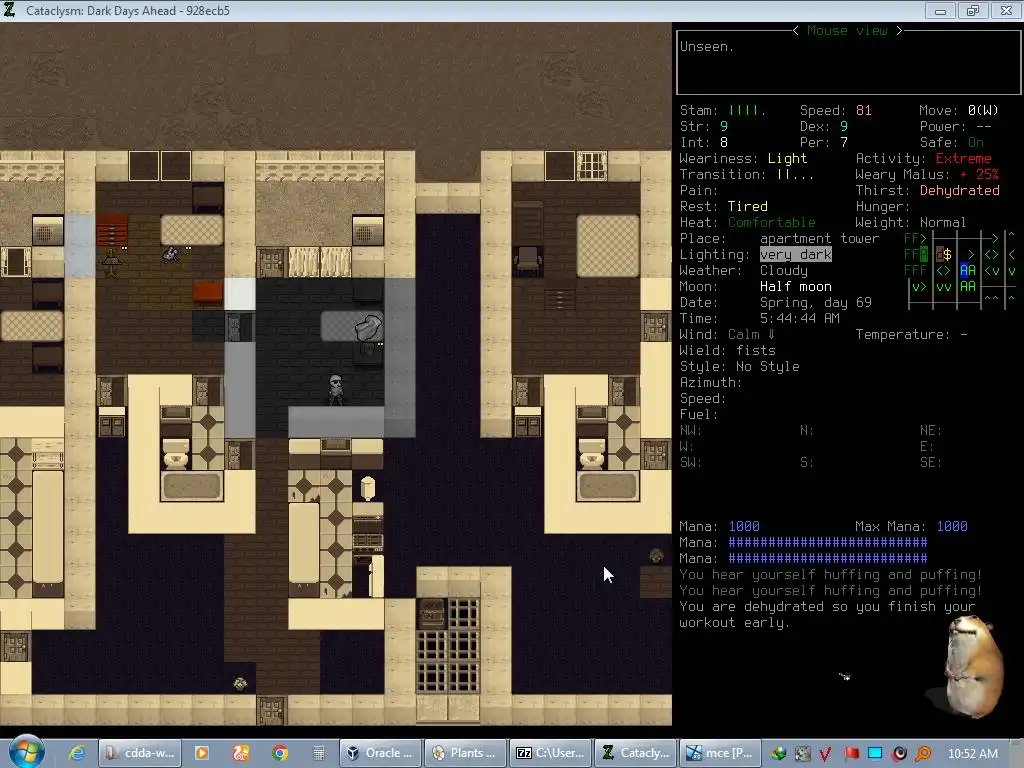This screenshot has height=768, width=1024.
Task: Click the 'Dehydrated' thirst status
Action: (x=959, y=191)
